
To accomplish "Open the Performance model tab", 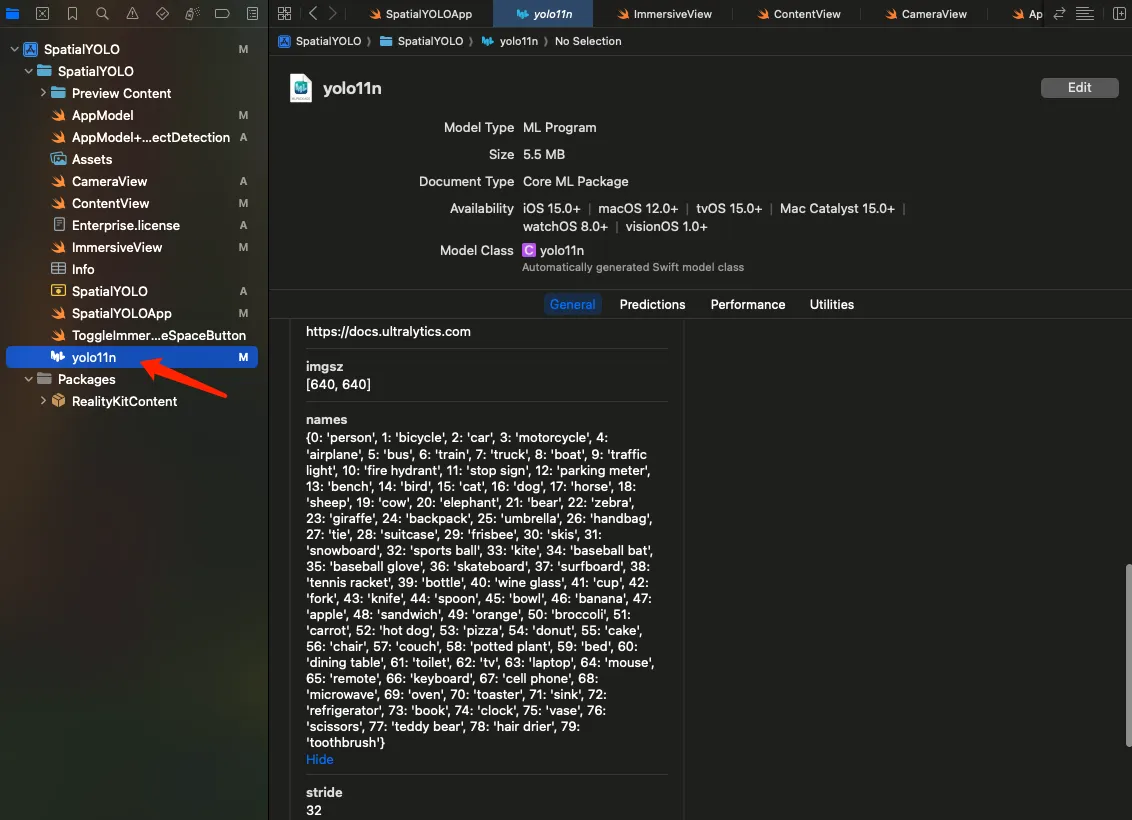I will click(747, 305).
